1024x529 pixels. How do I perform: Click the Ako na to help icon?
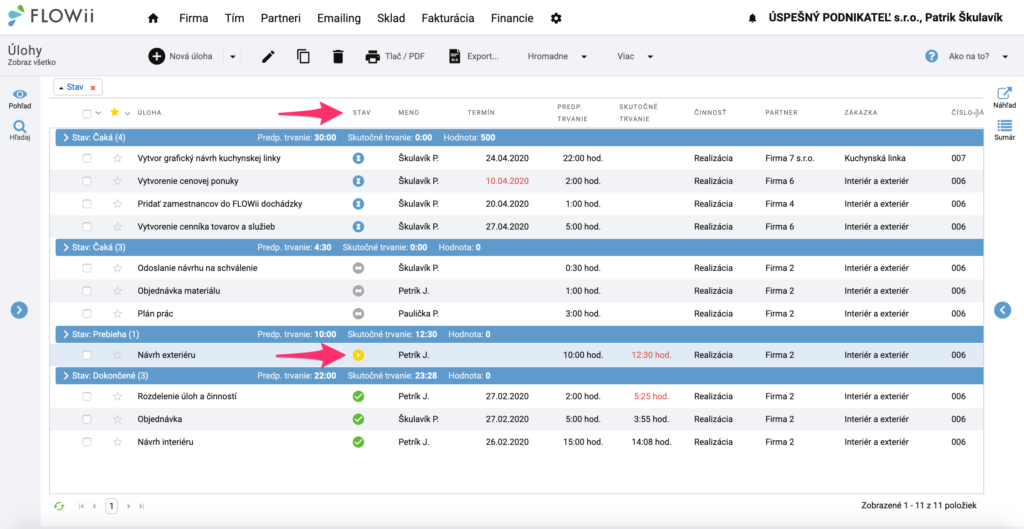932,56
